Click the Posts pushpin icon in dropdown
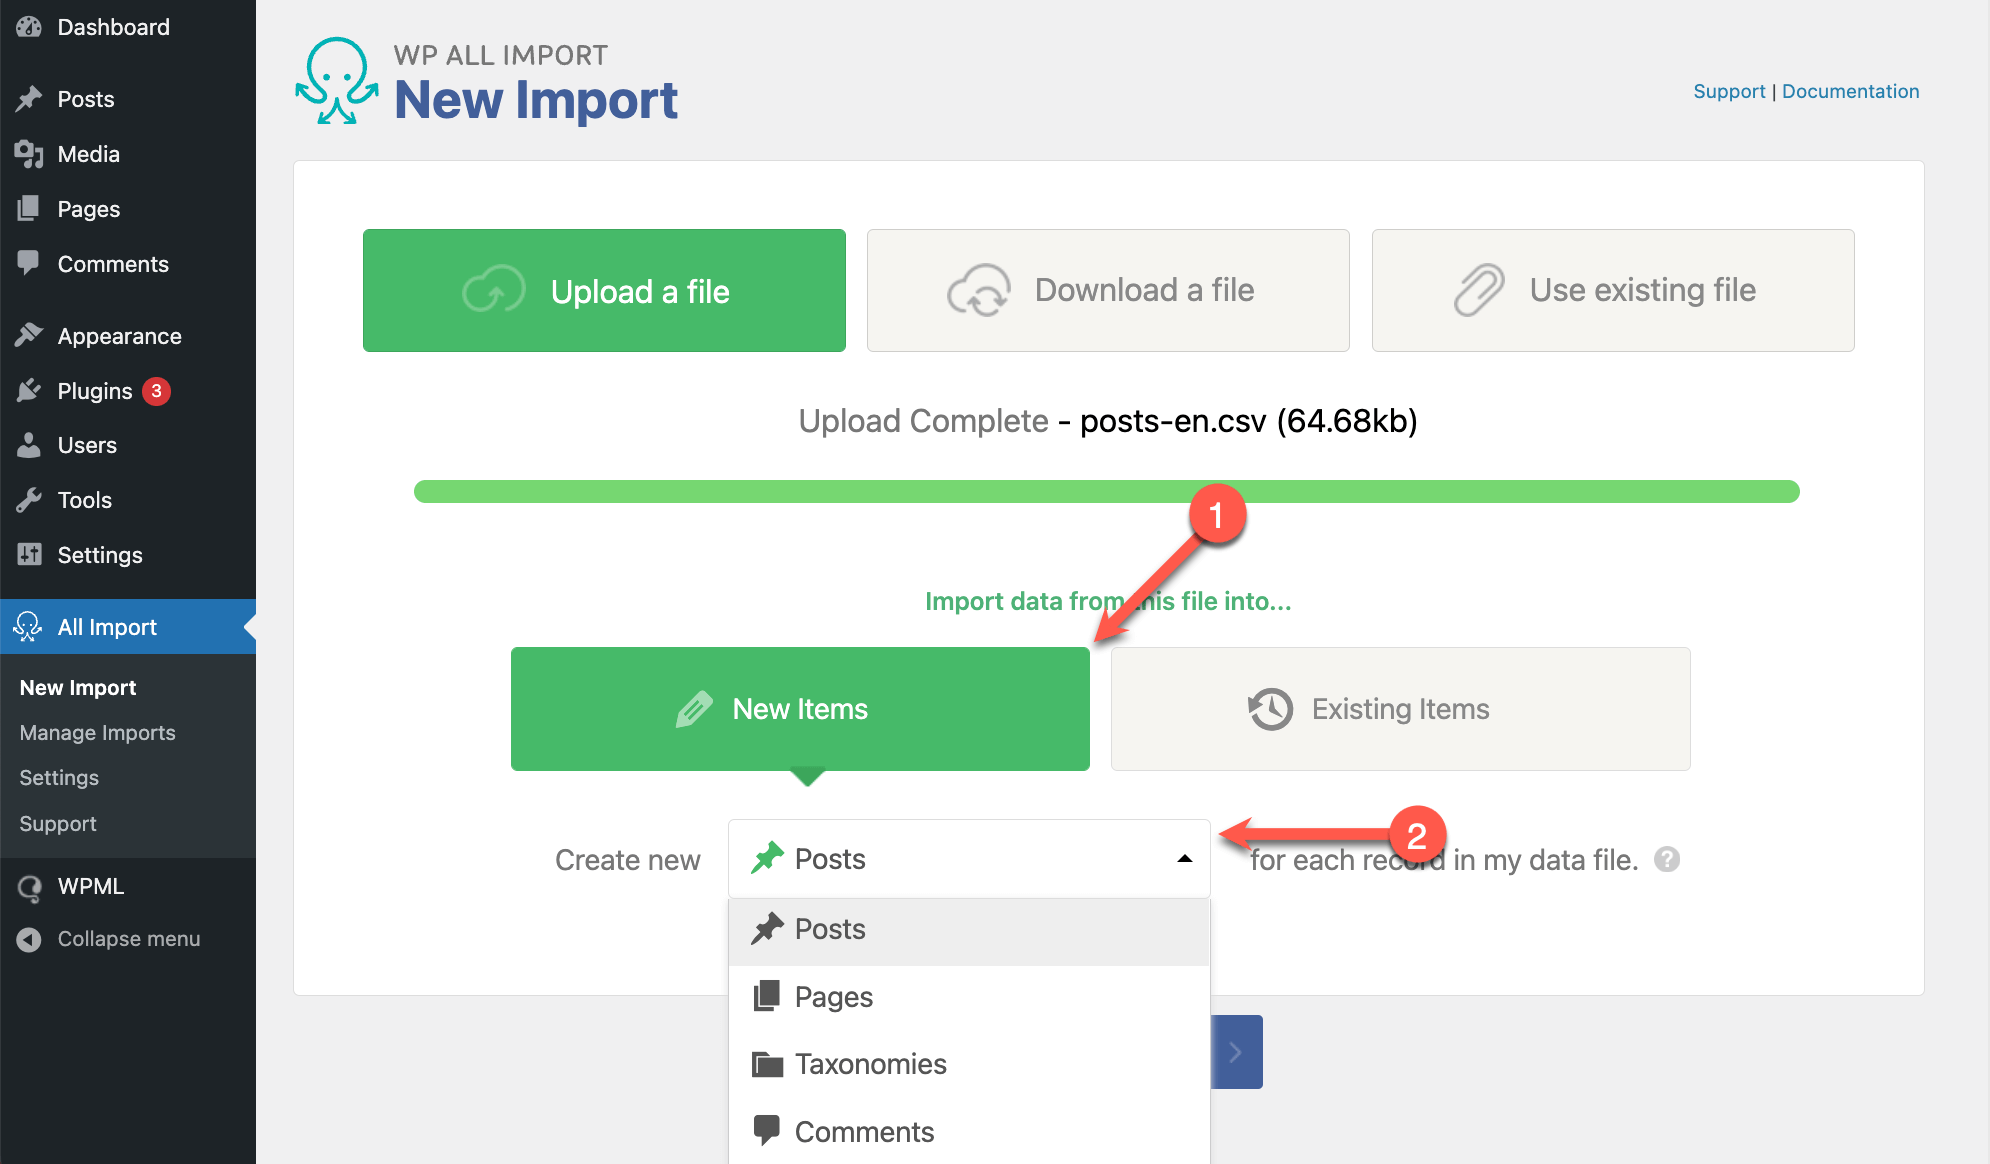The image size is (1990, 1164). tap(766, 926)
